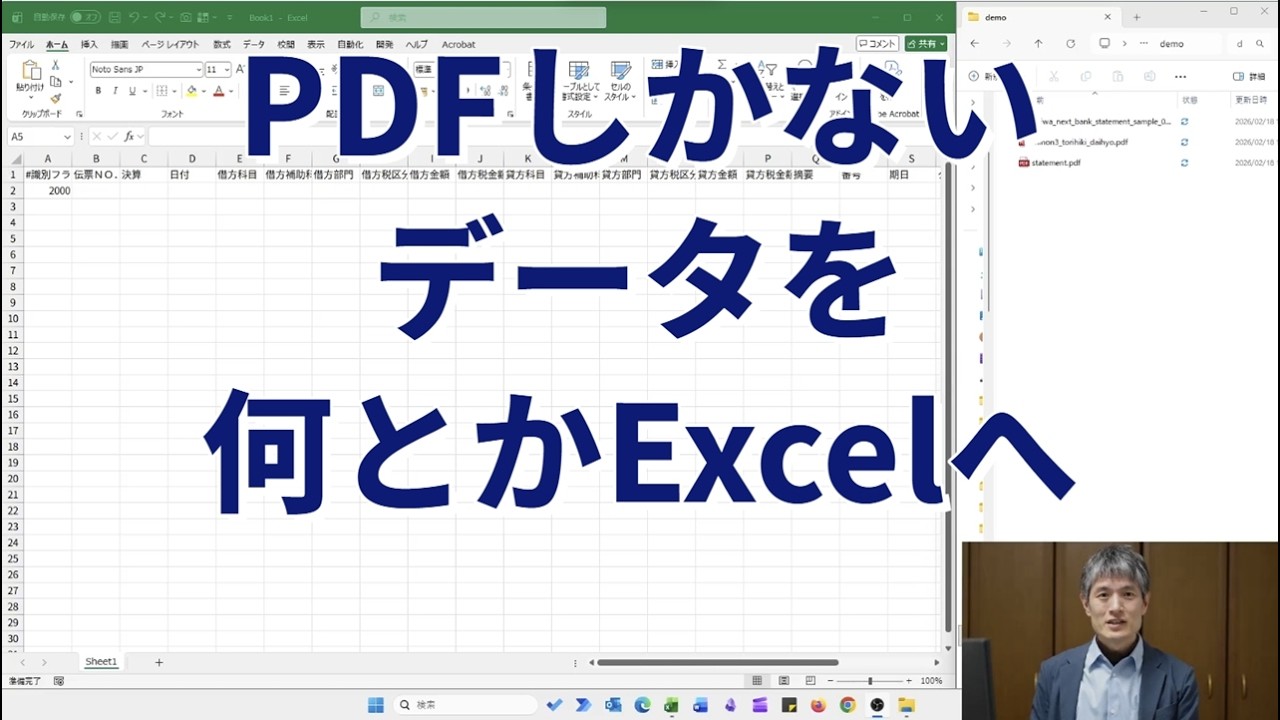Click the Details (詳細) button in Explorer
Viewport: 1280px width, 720px height.
1249,77
